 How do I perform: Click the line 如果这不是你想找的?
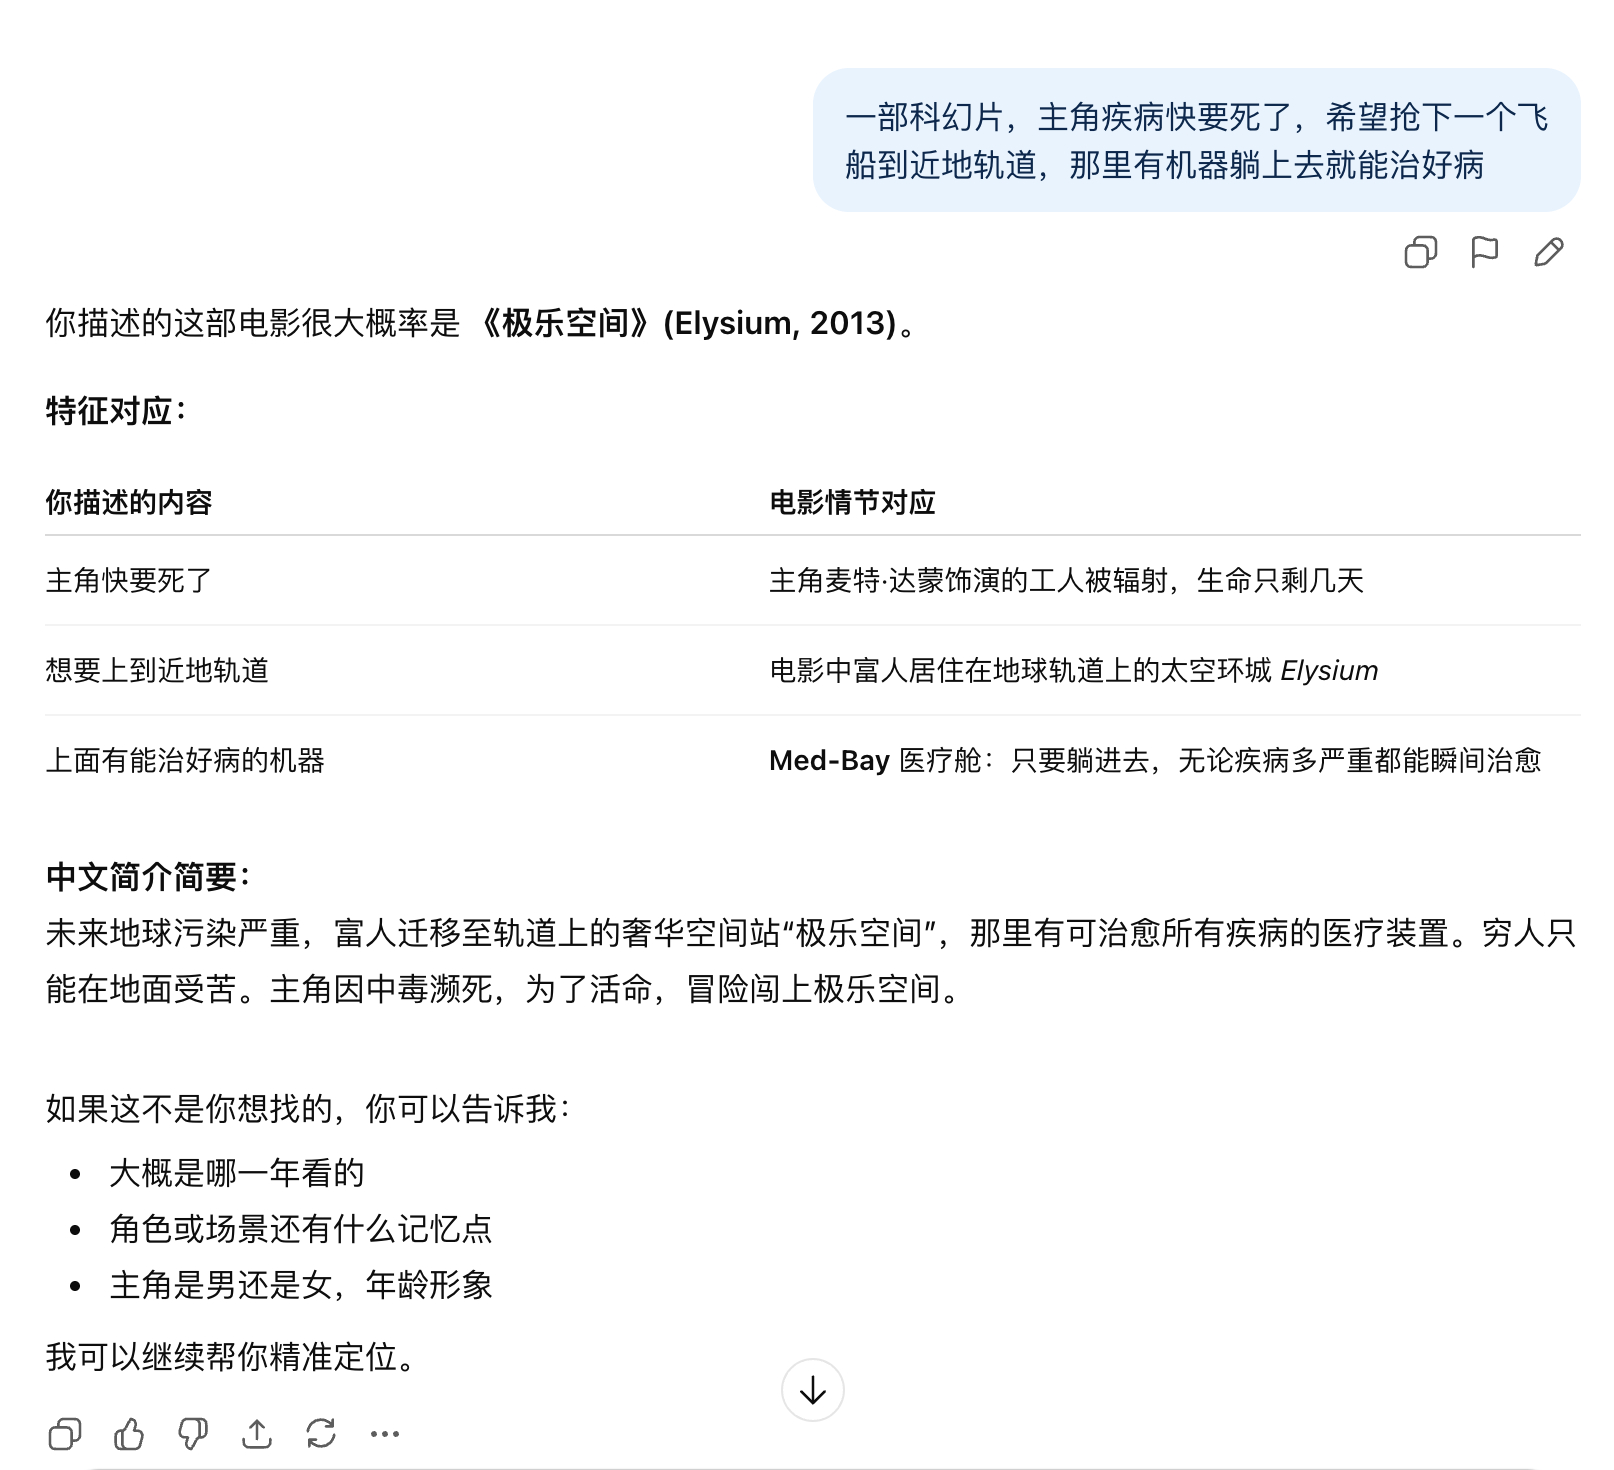pos(308,1108)
